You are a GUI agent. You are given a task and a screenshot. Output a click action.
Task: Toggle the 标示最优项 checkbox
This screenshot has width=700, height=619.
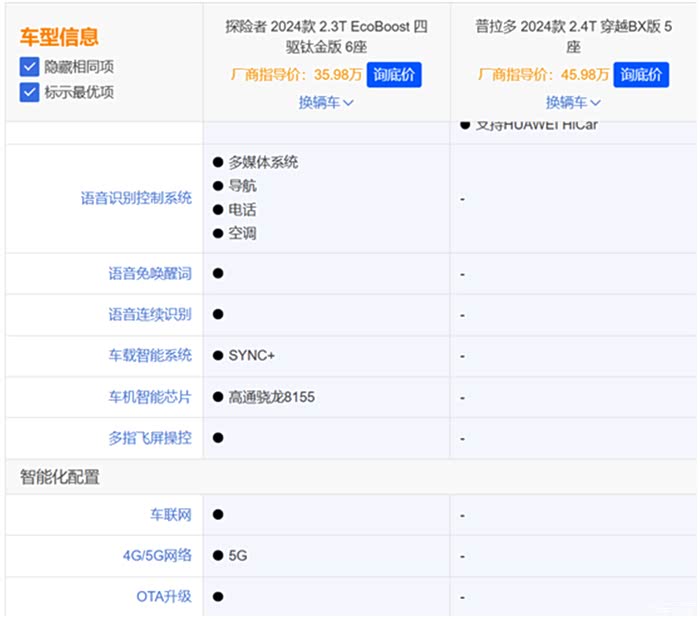[29, 92]
